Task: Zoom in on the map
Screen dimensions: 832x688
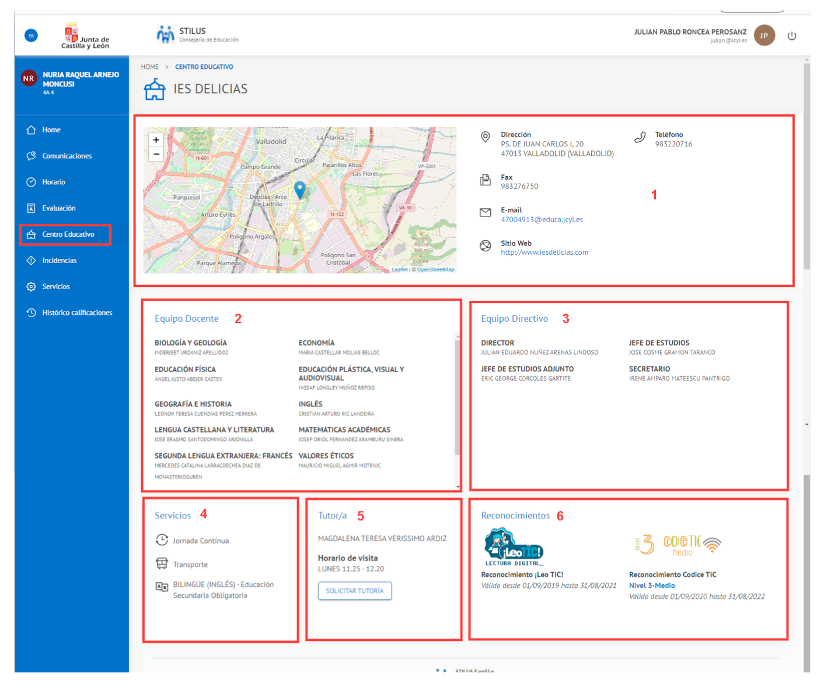Action: click(x=156, y=141)
